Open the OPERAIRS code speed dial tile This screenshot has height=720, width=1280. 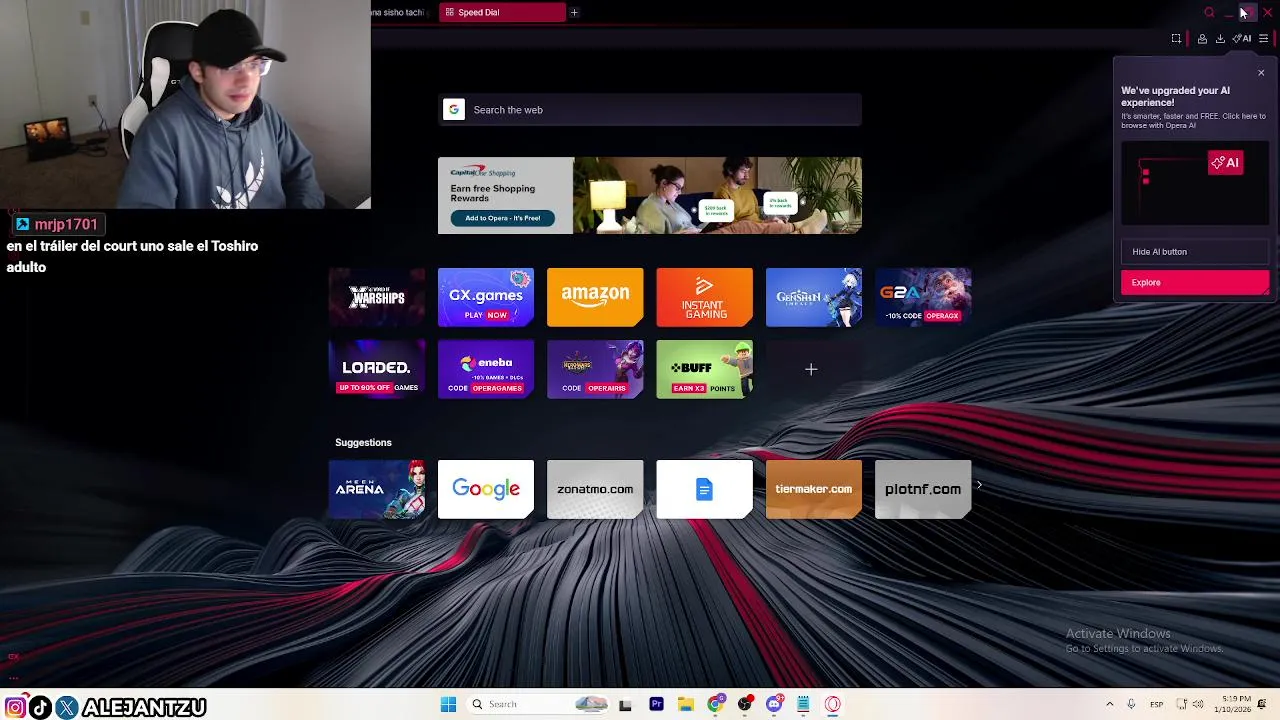click(595, 369)
